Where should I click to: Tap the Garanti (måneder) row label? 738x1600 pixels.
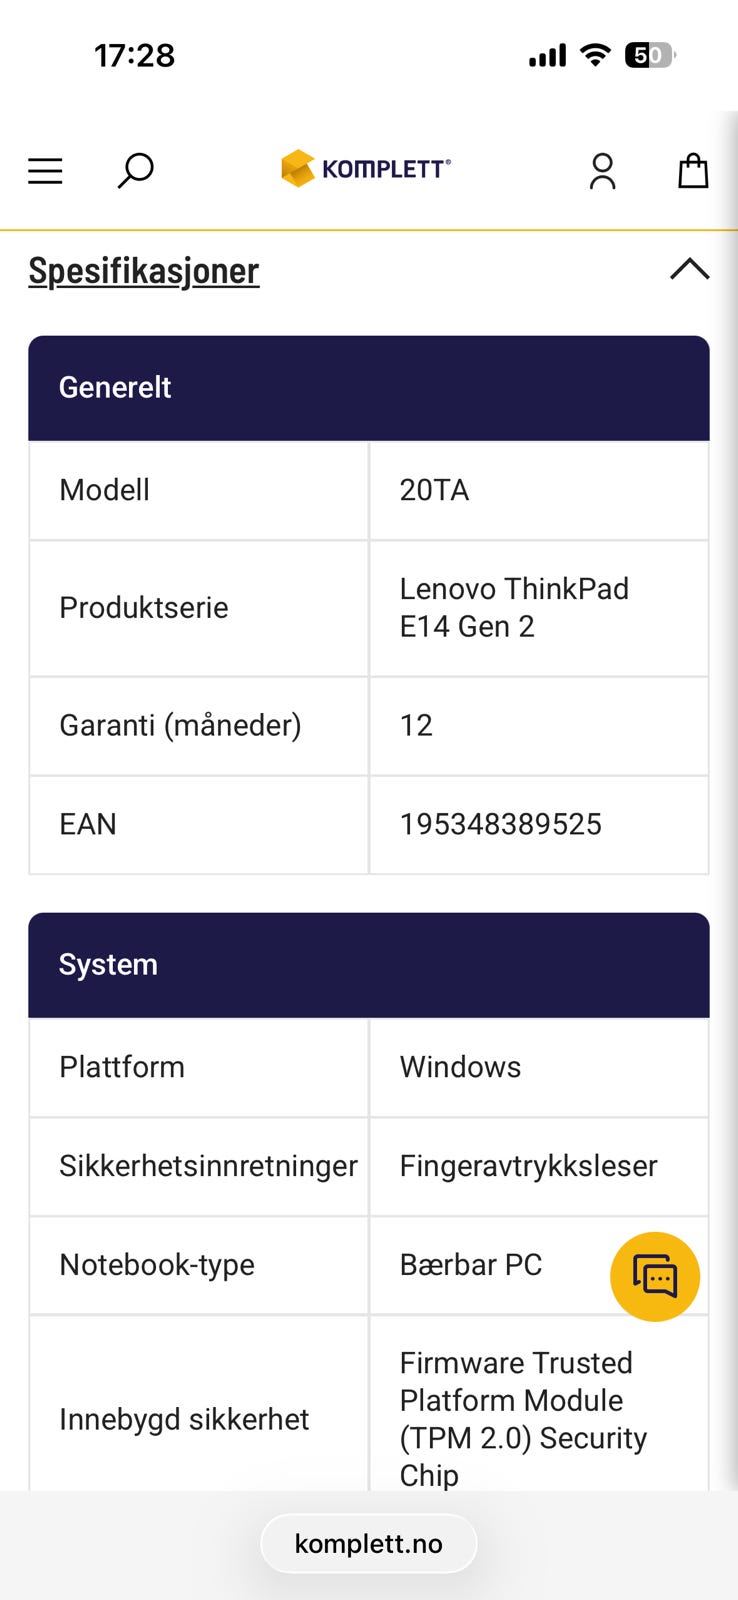click(x=180, y=725)
